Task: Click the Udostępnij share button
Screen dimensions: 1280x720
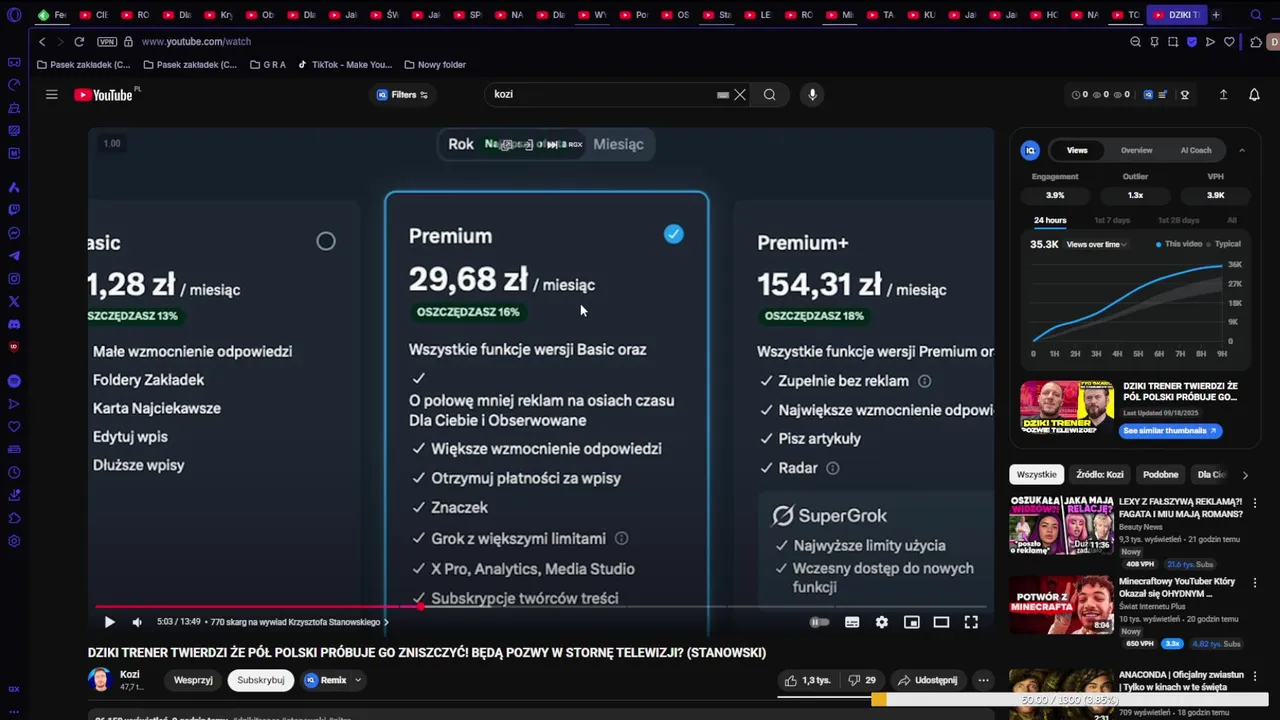Action: [x=927, y=680]
